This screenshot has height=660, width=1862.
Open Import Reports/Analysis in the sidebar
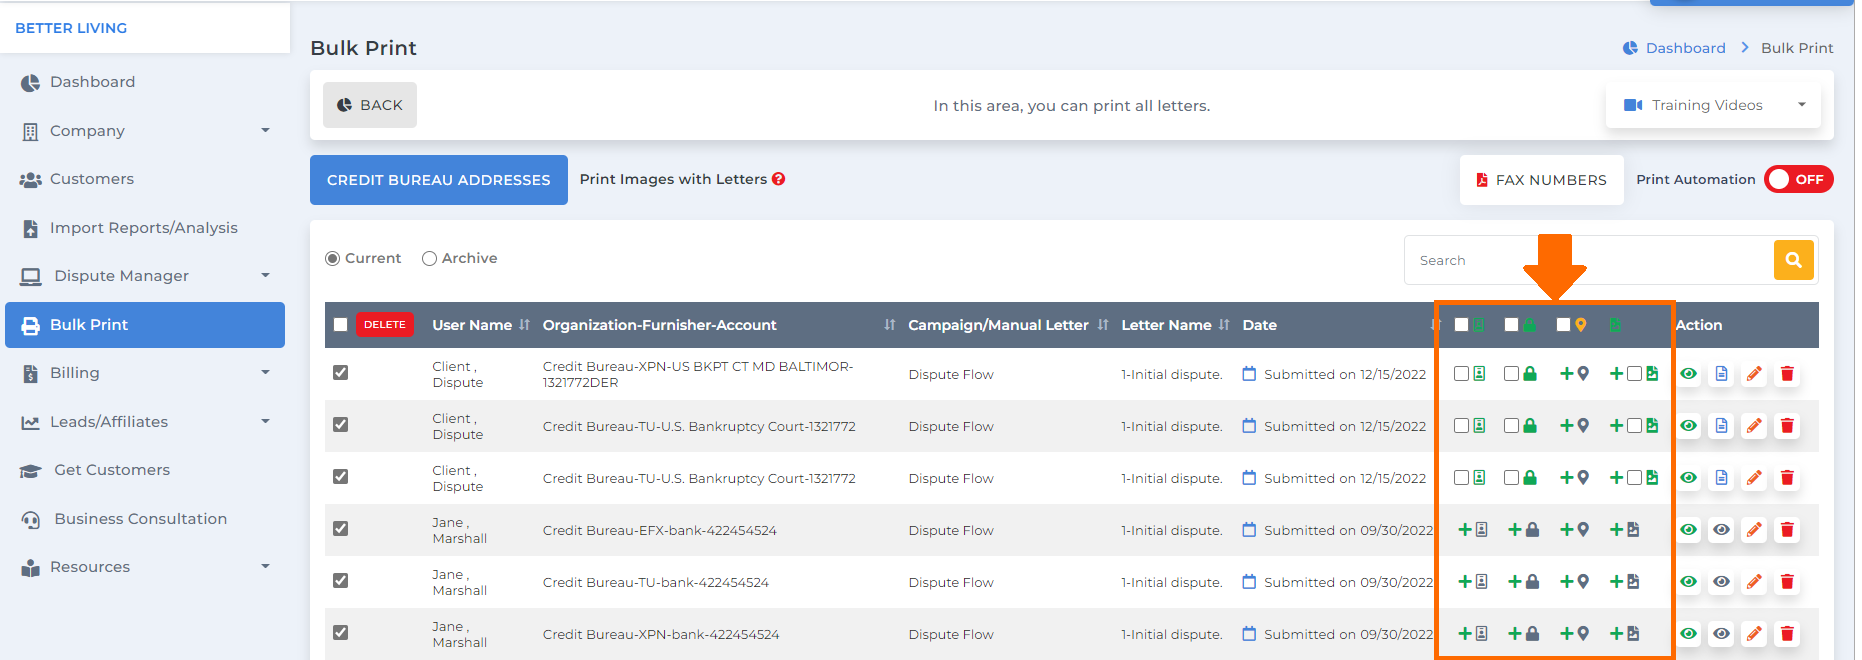tap(145, 228)
